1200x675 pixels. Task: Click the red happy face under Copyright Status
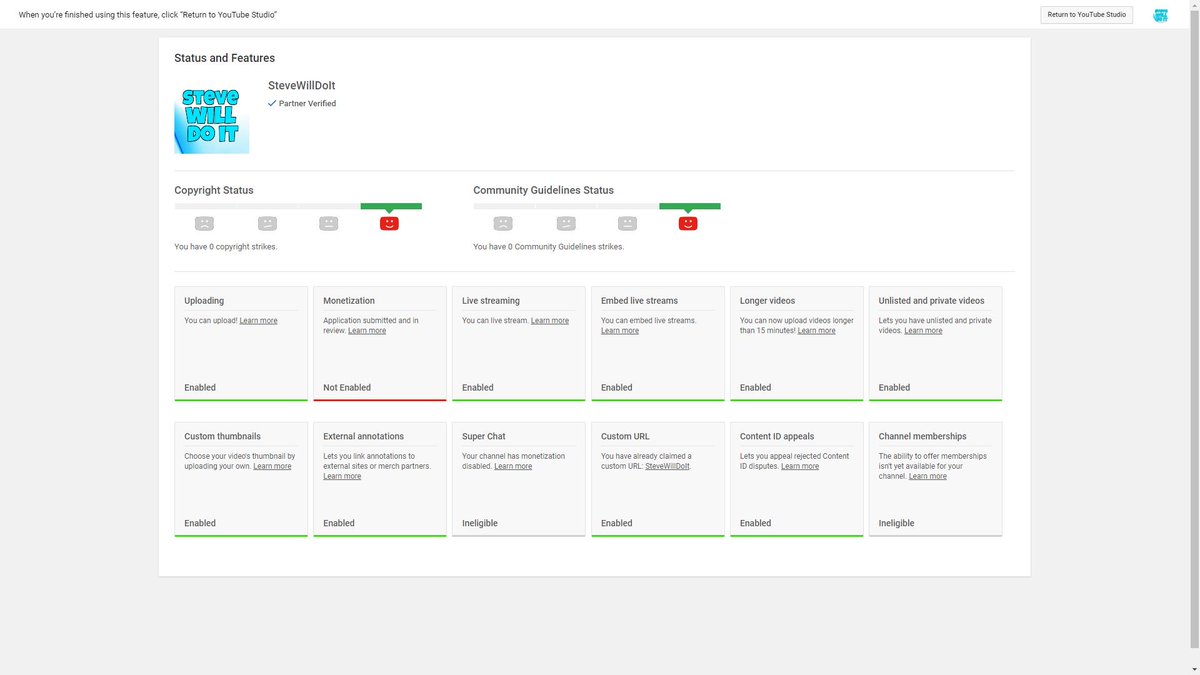(390, 224)
